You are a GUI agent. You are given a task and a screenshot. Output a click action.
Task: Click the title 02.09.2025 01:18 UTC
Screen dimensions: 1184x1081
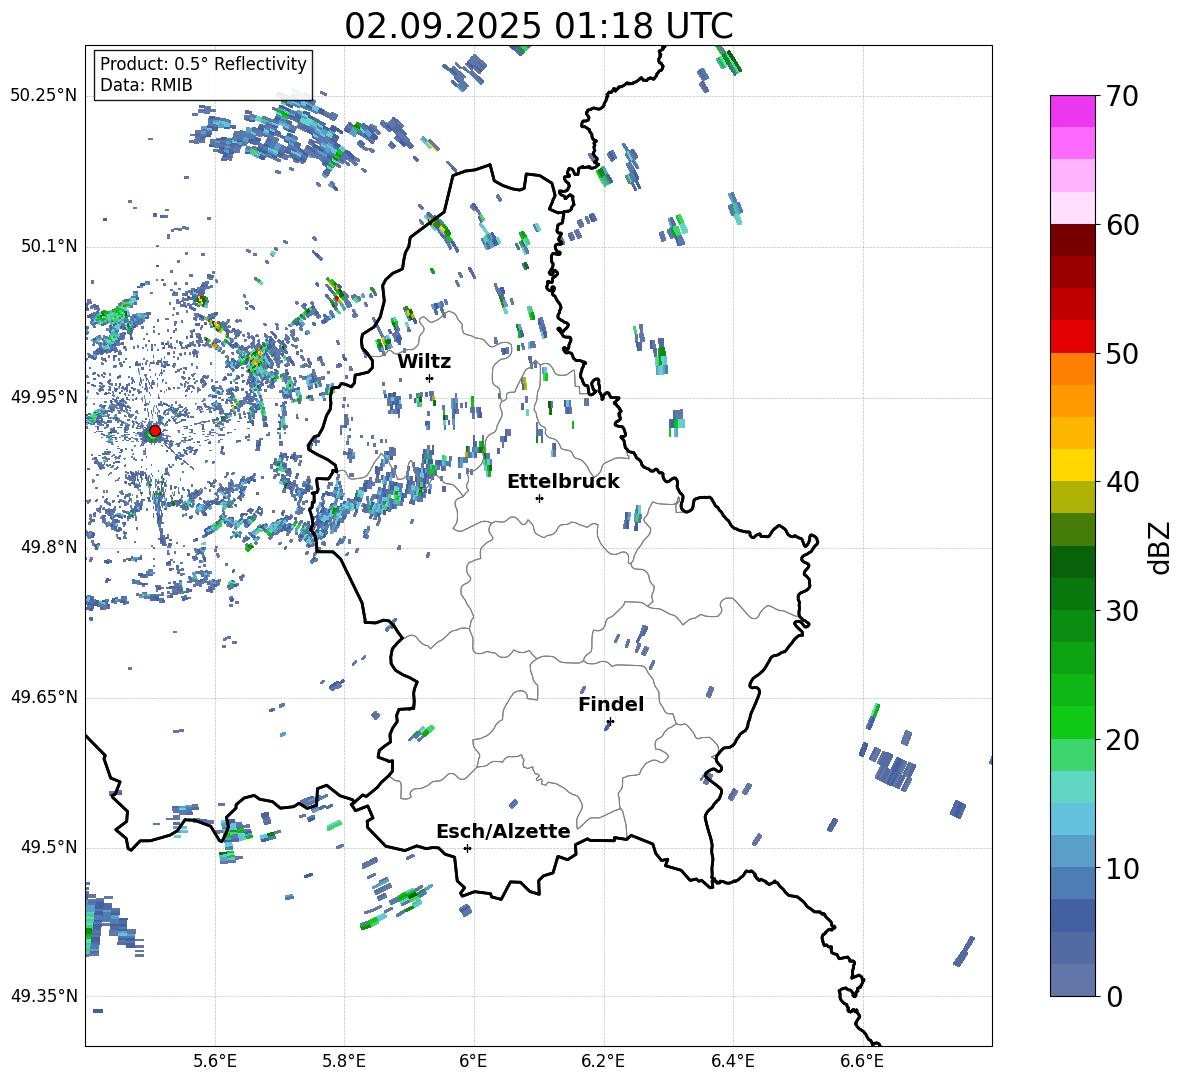[538, 26]
